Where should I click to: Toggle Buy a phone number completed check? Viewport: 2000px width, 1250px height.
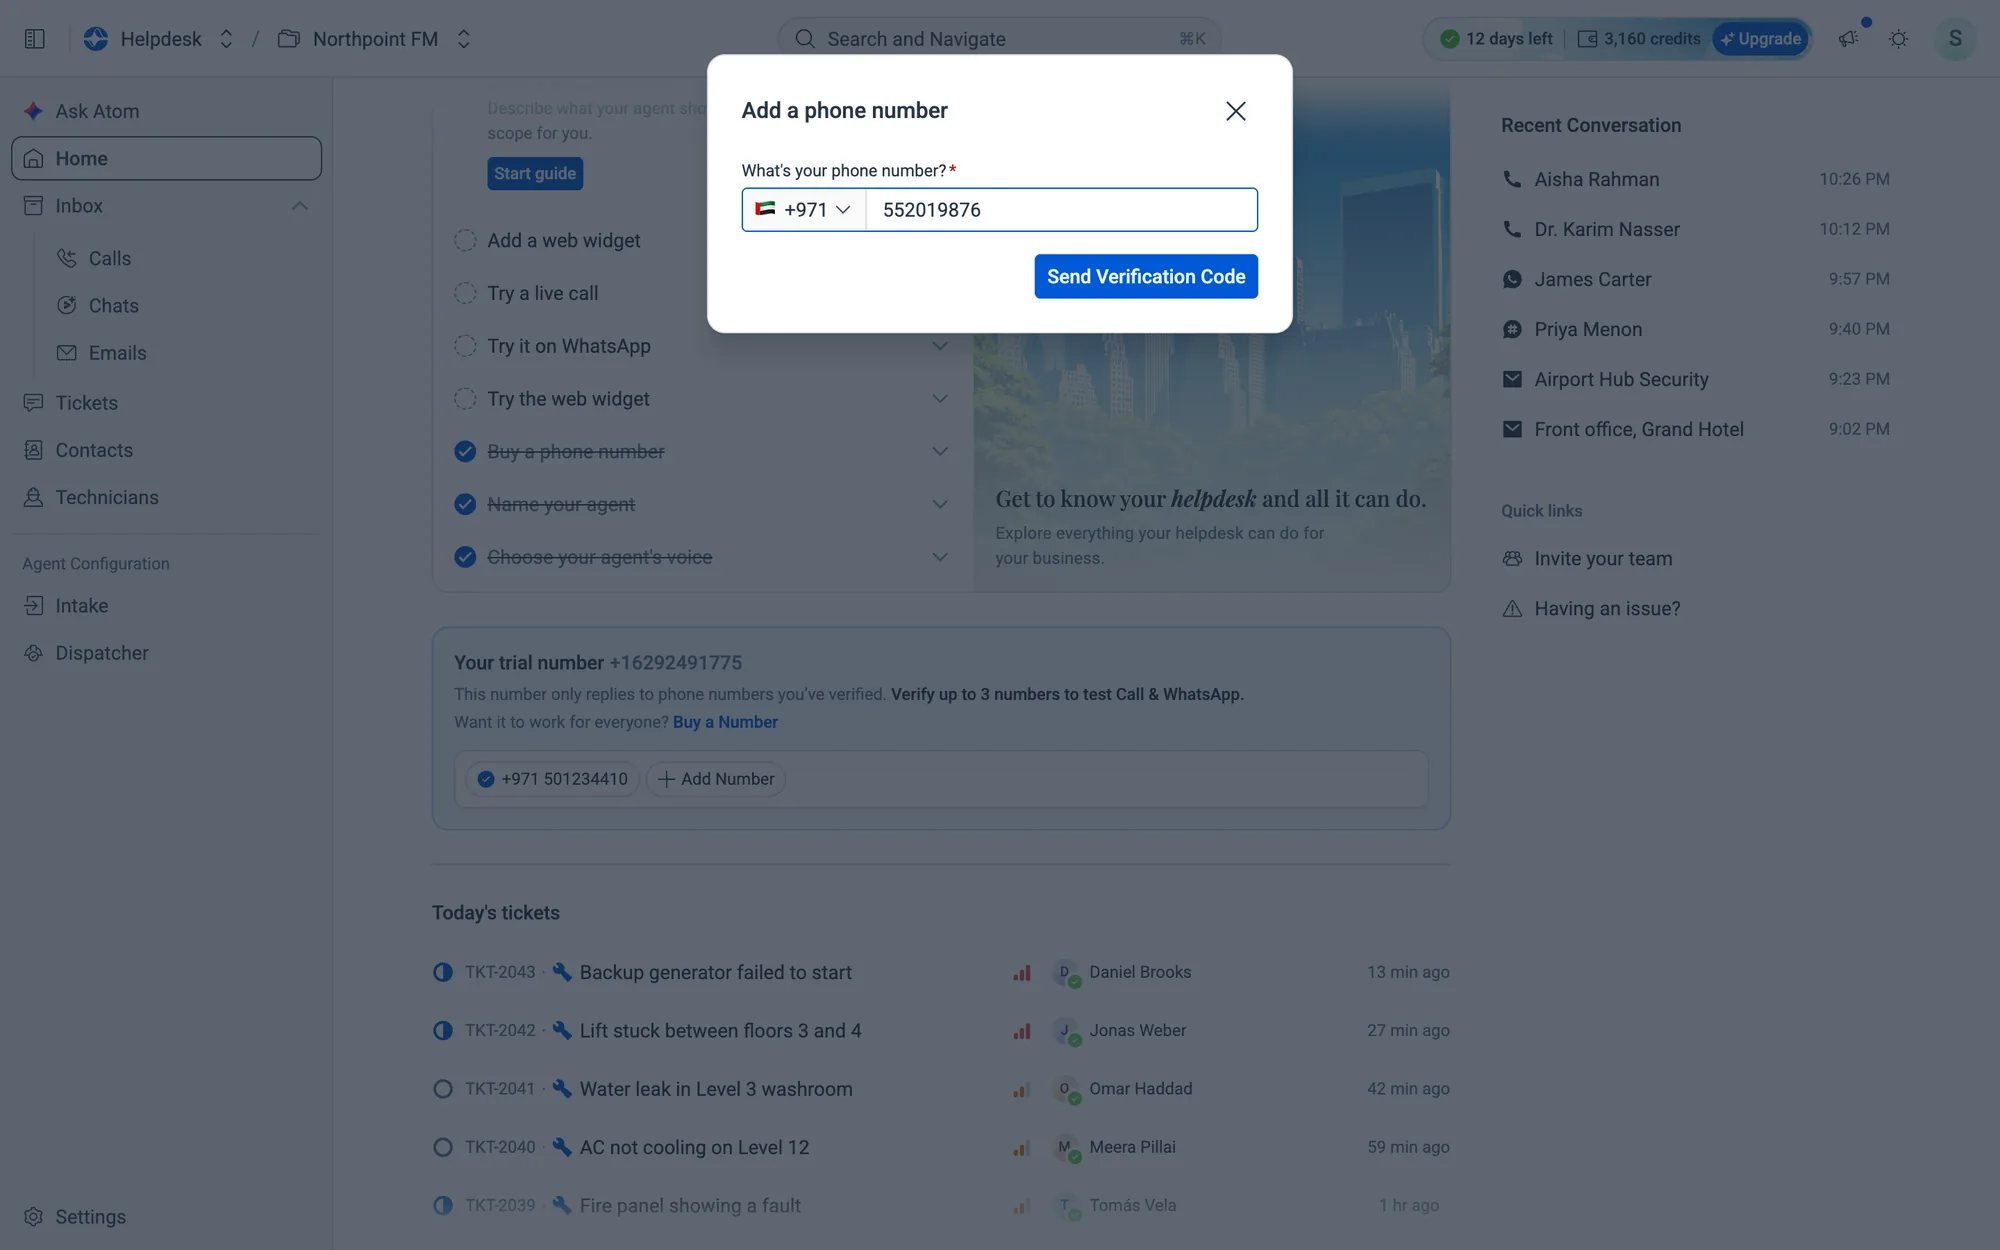(x=465, y=452)
